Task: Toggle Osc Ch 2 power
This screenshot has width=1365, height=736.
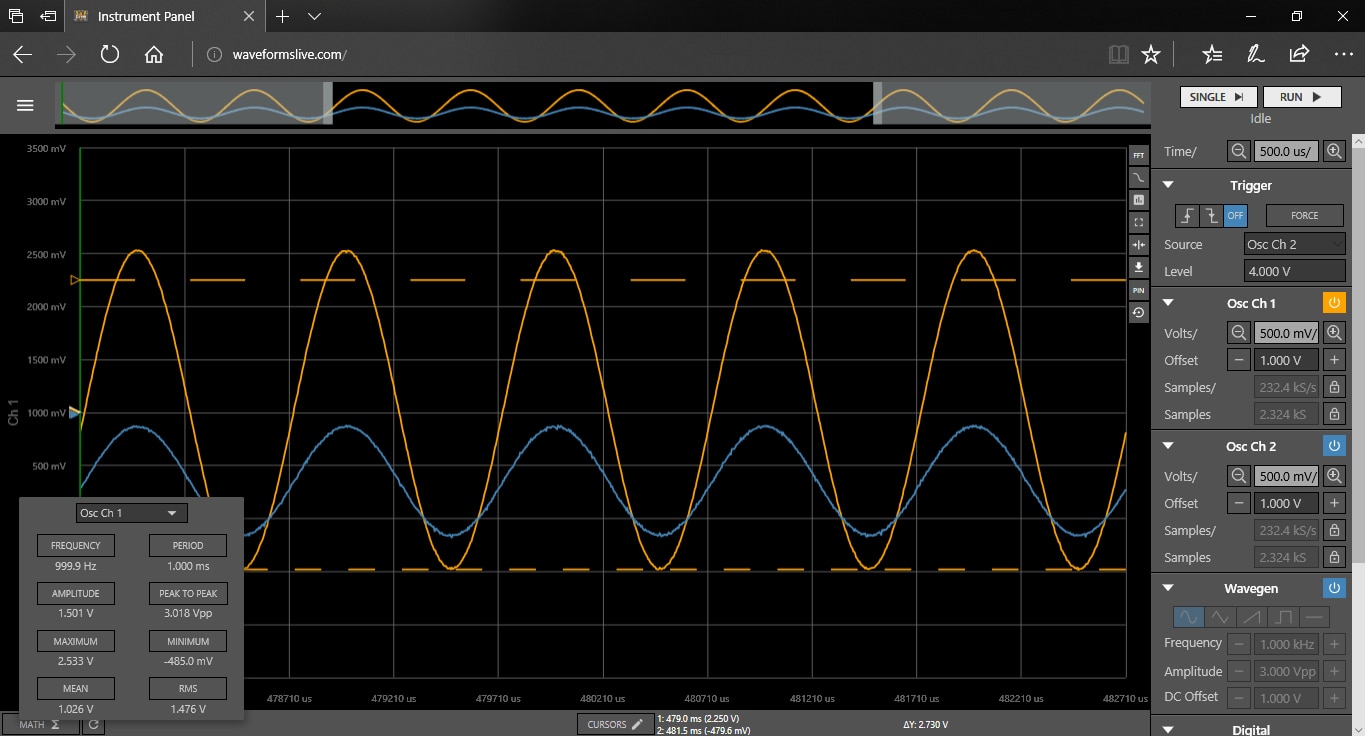Action: pos(1334,446)
